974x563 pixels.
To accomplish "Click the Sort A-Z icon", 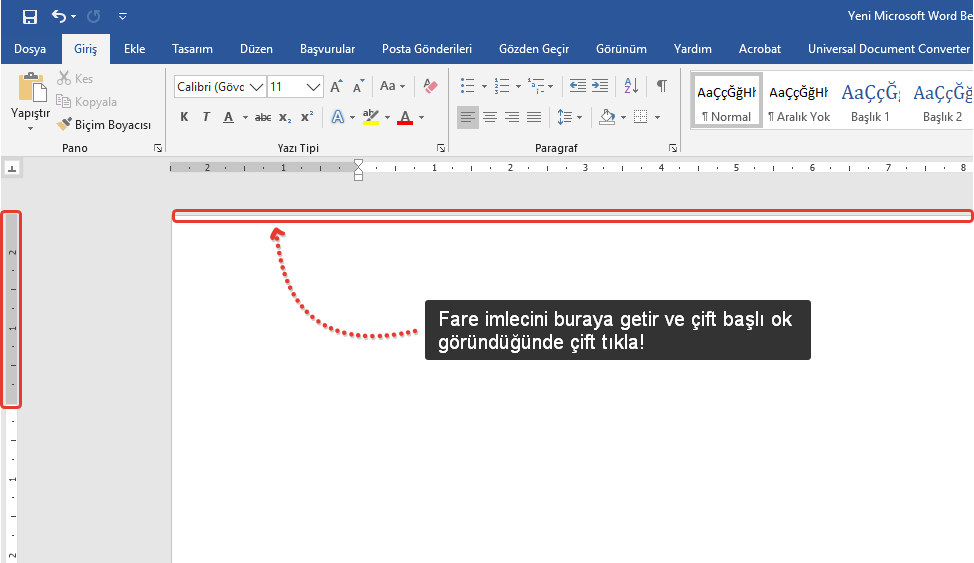I will (631, 87).
